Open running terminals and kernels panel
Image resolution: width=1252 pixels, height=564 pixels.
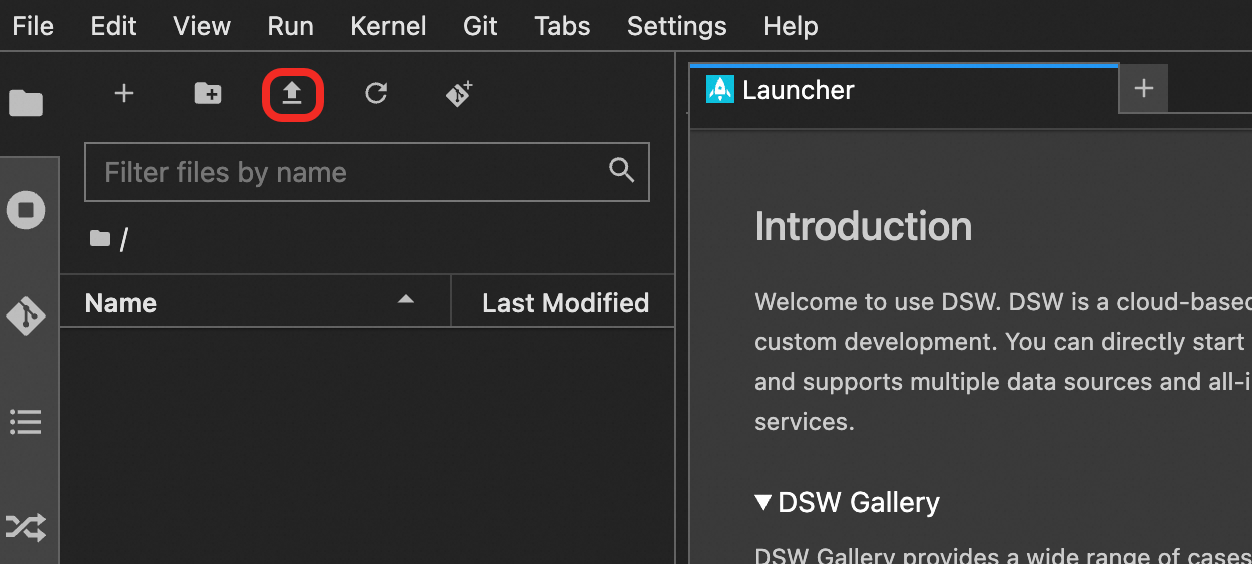(x=26, y=210)
